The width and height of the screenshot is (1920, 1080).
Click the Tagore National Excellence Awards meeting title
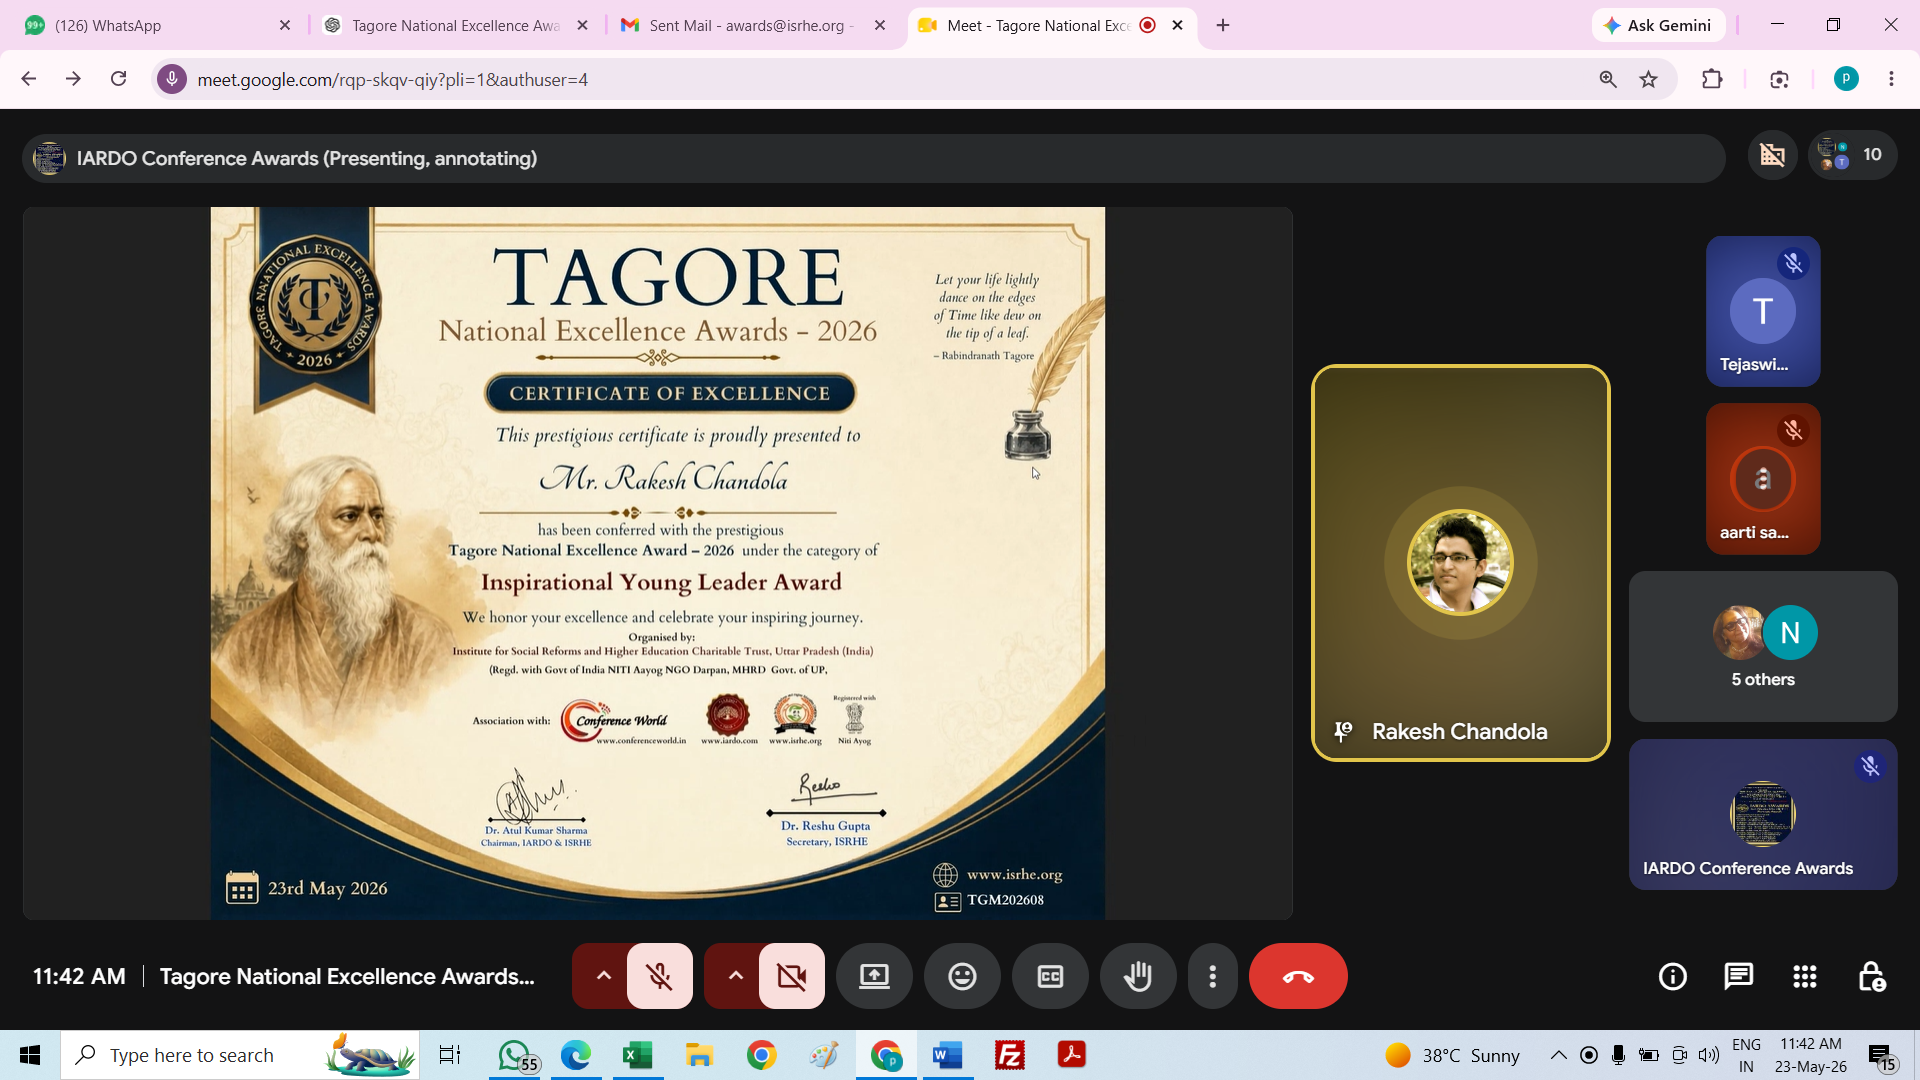(x=347, y=976)
